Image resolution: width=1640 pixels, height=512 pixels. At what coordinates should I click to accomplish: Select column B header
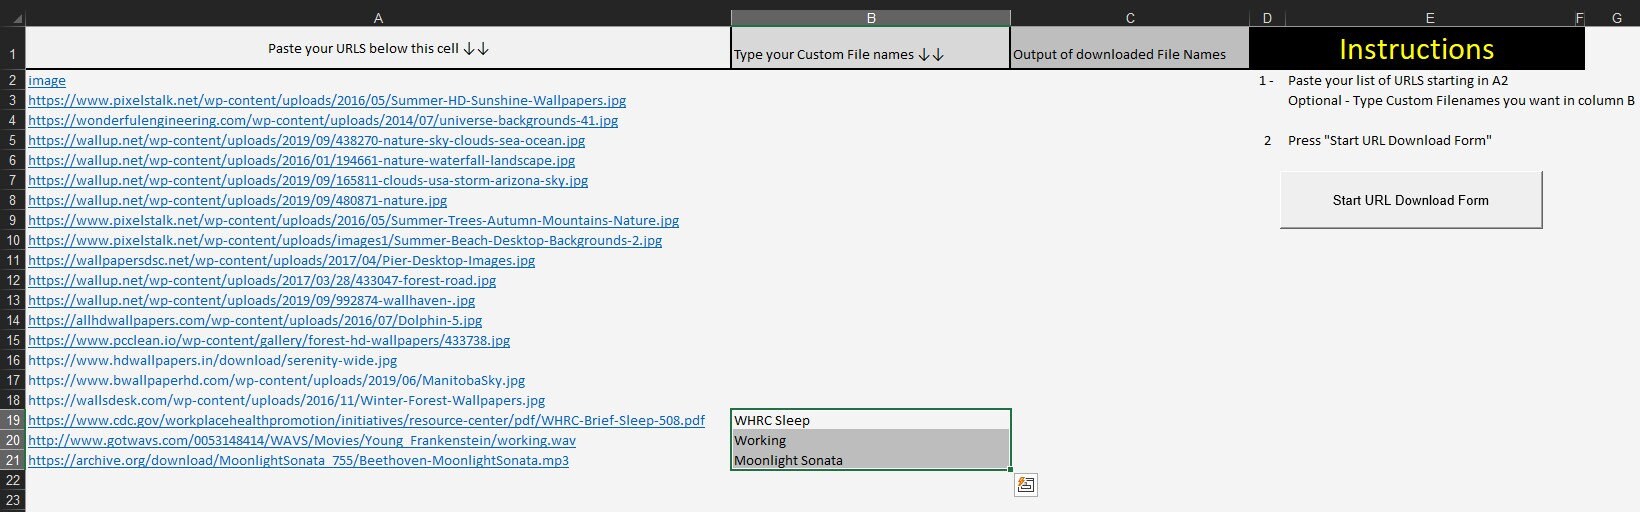pos(871,18)
